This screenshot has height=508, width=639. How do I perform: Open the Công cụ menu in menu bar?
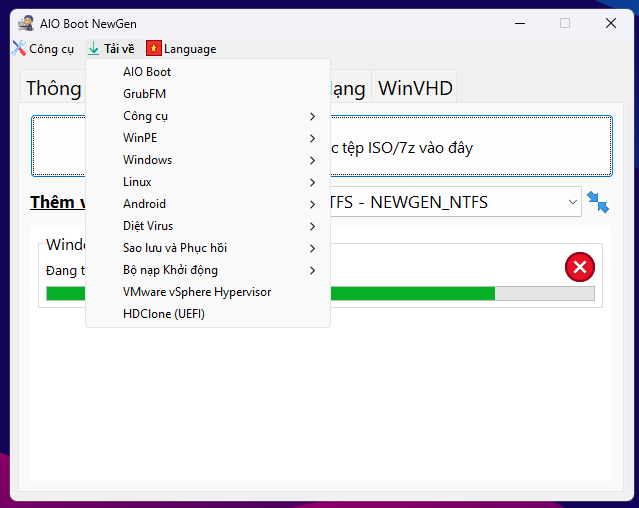(43, 49)
